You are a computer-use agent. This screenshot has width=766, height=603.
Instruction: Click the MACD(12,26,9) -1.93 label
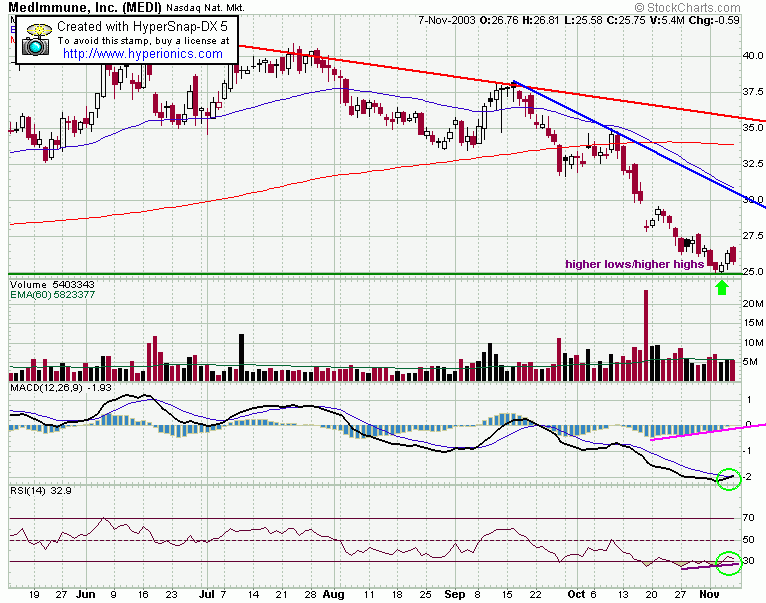(x=61, y=388)
